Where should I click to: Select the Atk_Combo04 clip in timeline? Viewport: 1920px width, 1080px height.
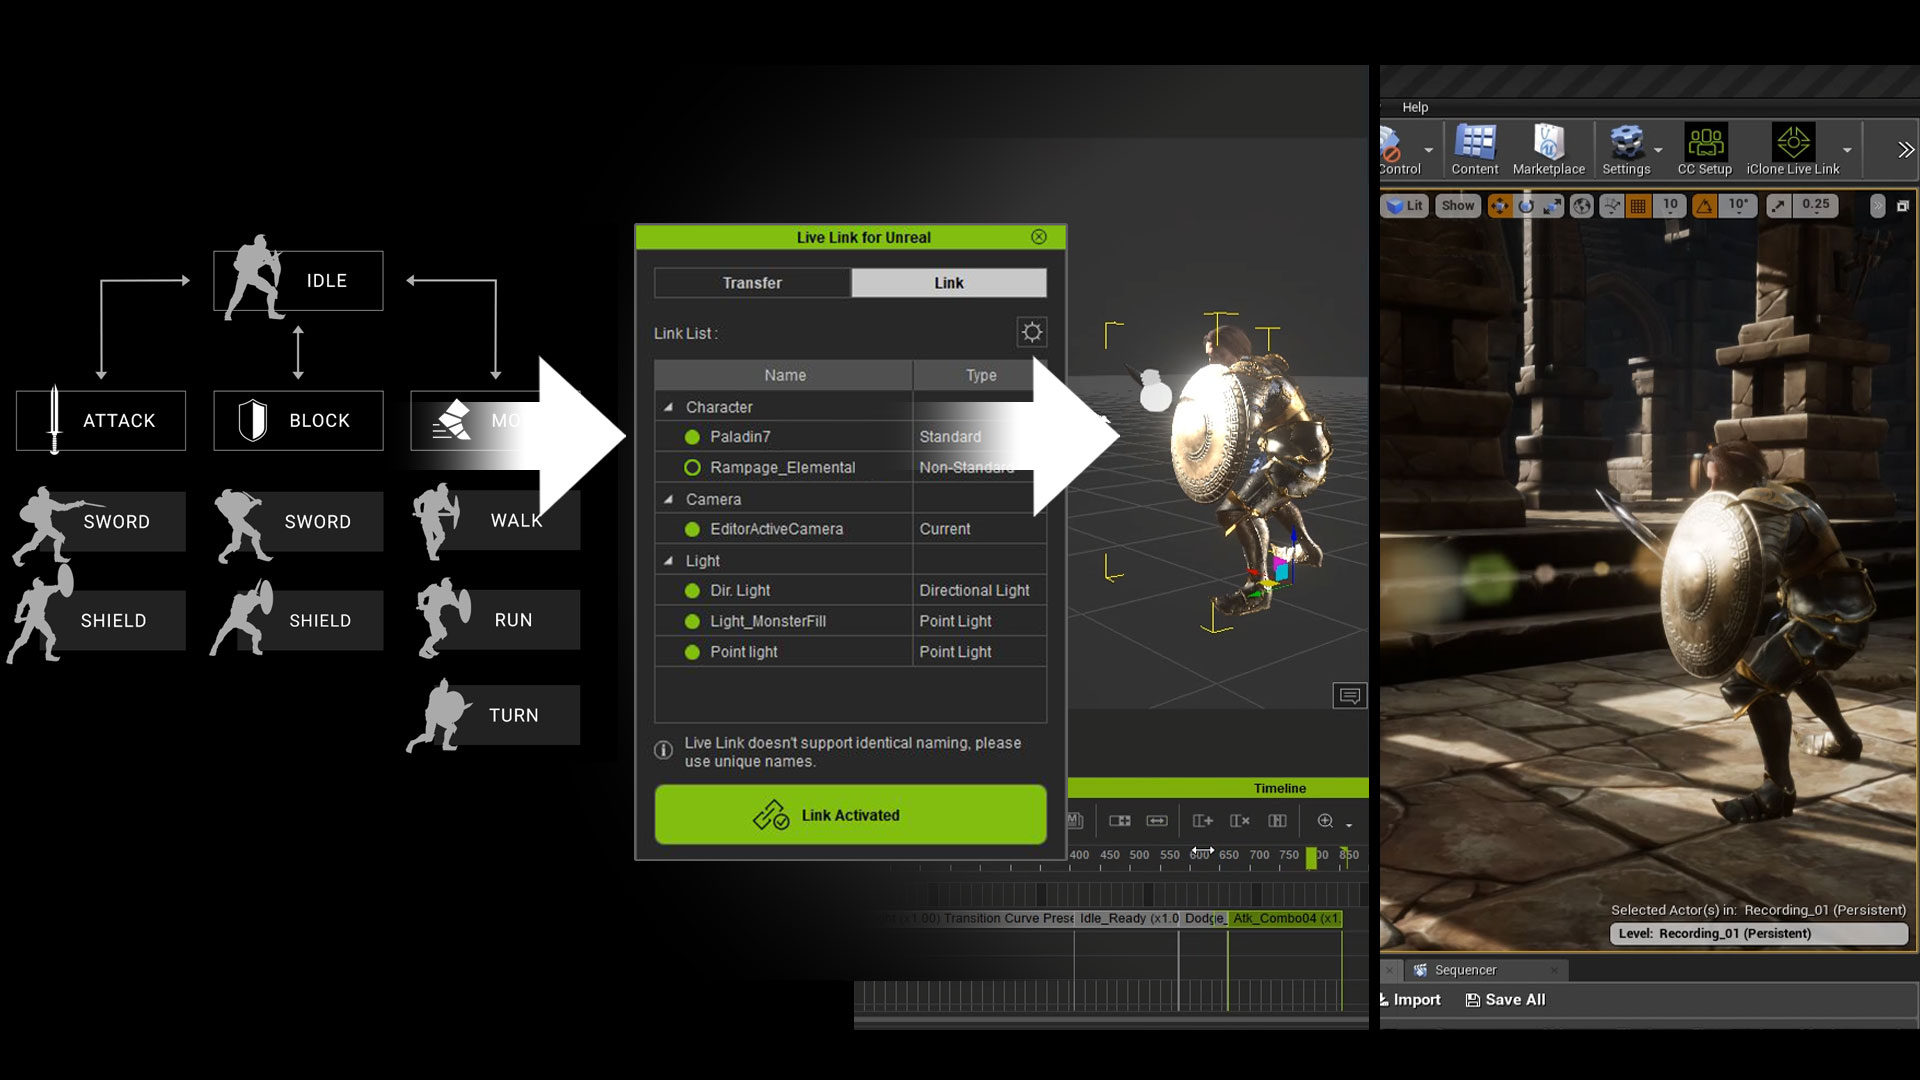coord(1285,918)
